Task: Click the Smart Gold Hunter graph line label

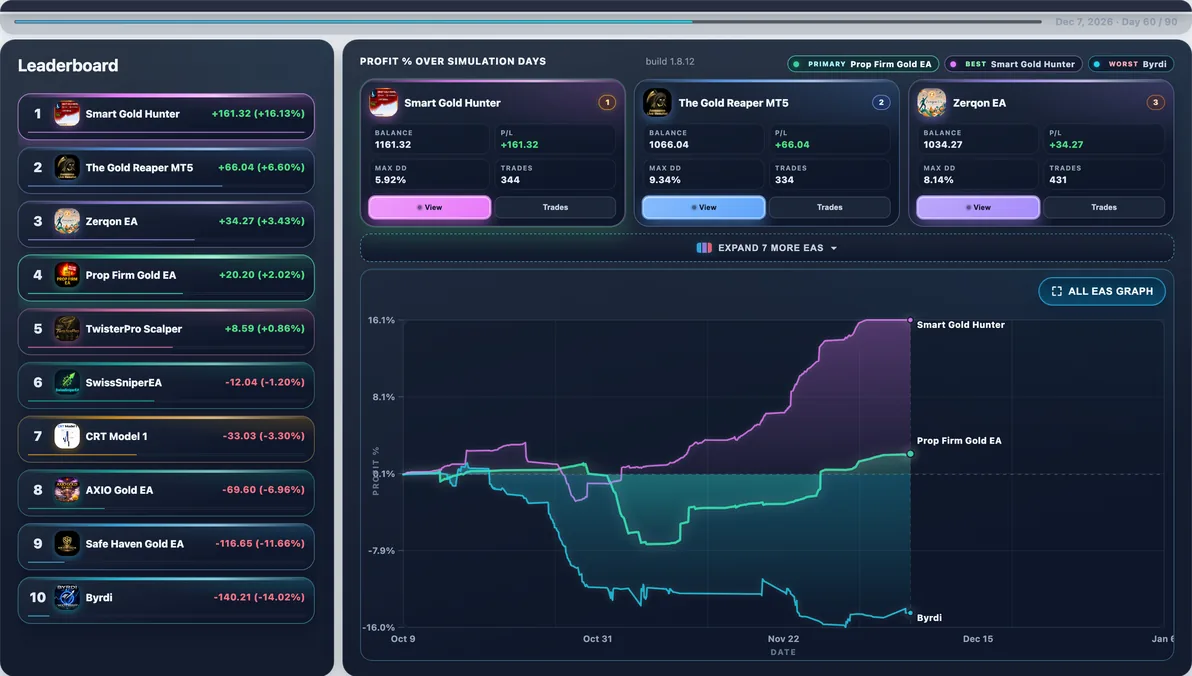Action: click(x=960, y=325)
